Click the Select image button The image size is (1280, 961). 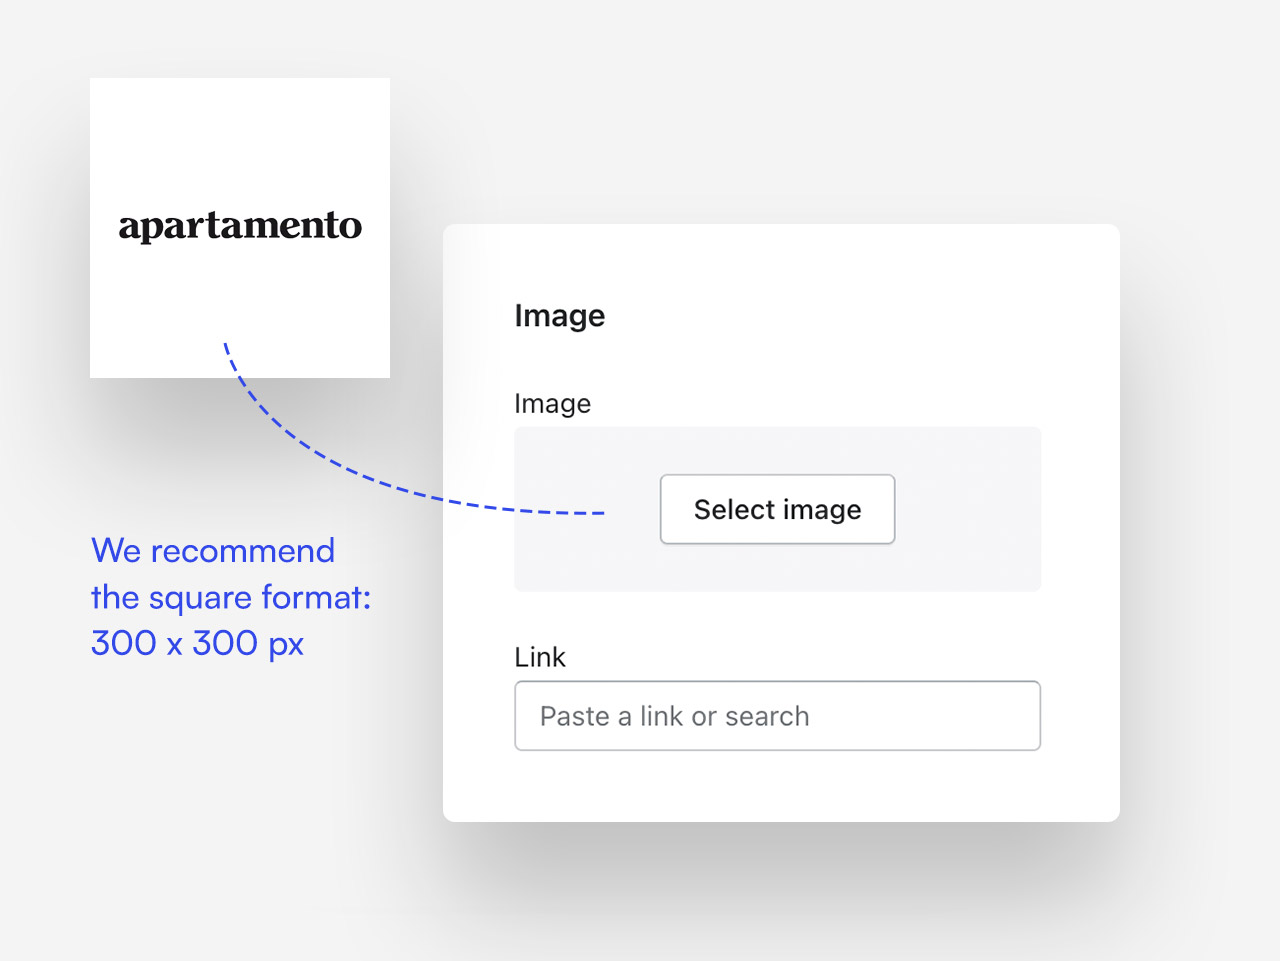(x=777, y=509)
